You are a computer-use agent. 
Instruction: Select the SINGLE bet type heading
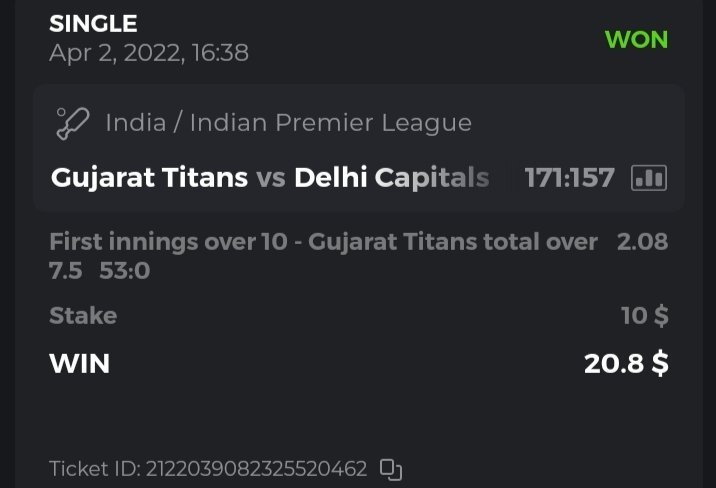coord(93,23)
